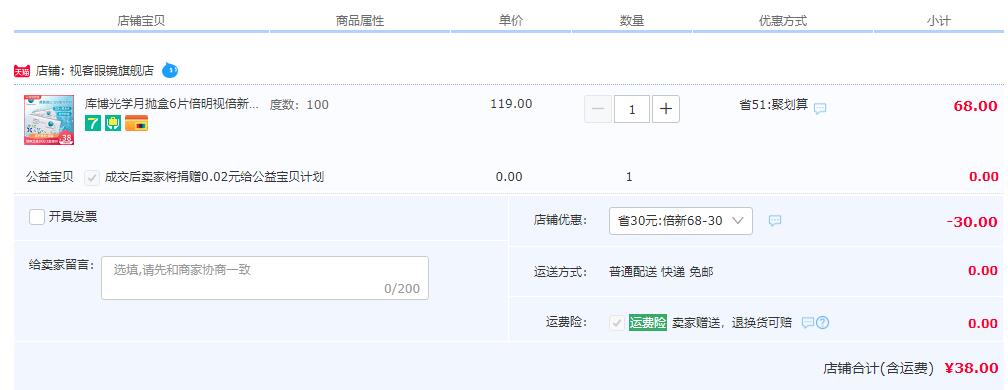Click the 店铺宝贝 column header
Viewport: 1008px width, 390px height.
click(141, 21)
